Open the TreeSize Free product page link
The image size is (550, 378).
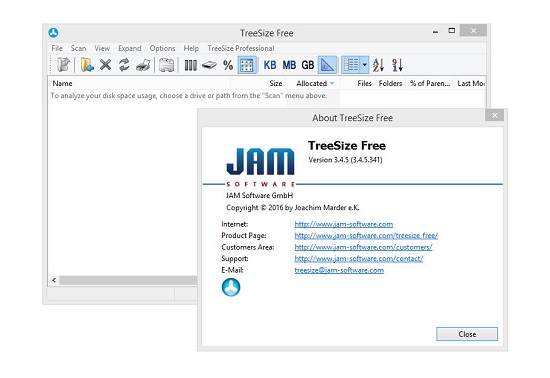(366, 236)
